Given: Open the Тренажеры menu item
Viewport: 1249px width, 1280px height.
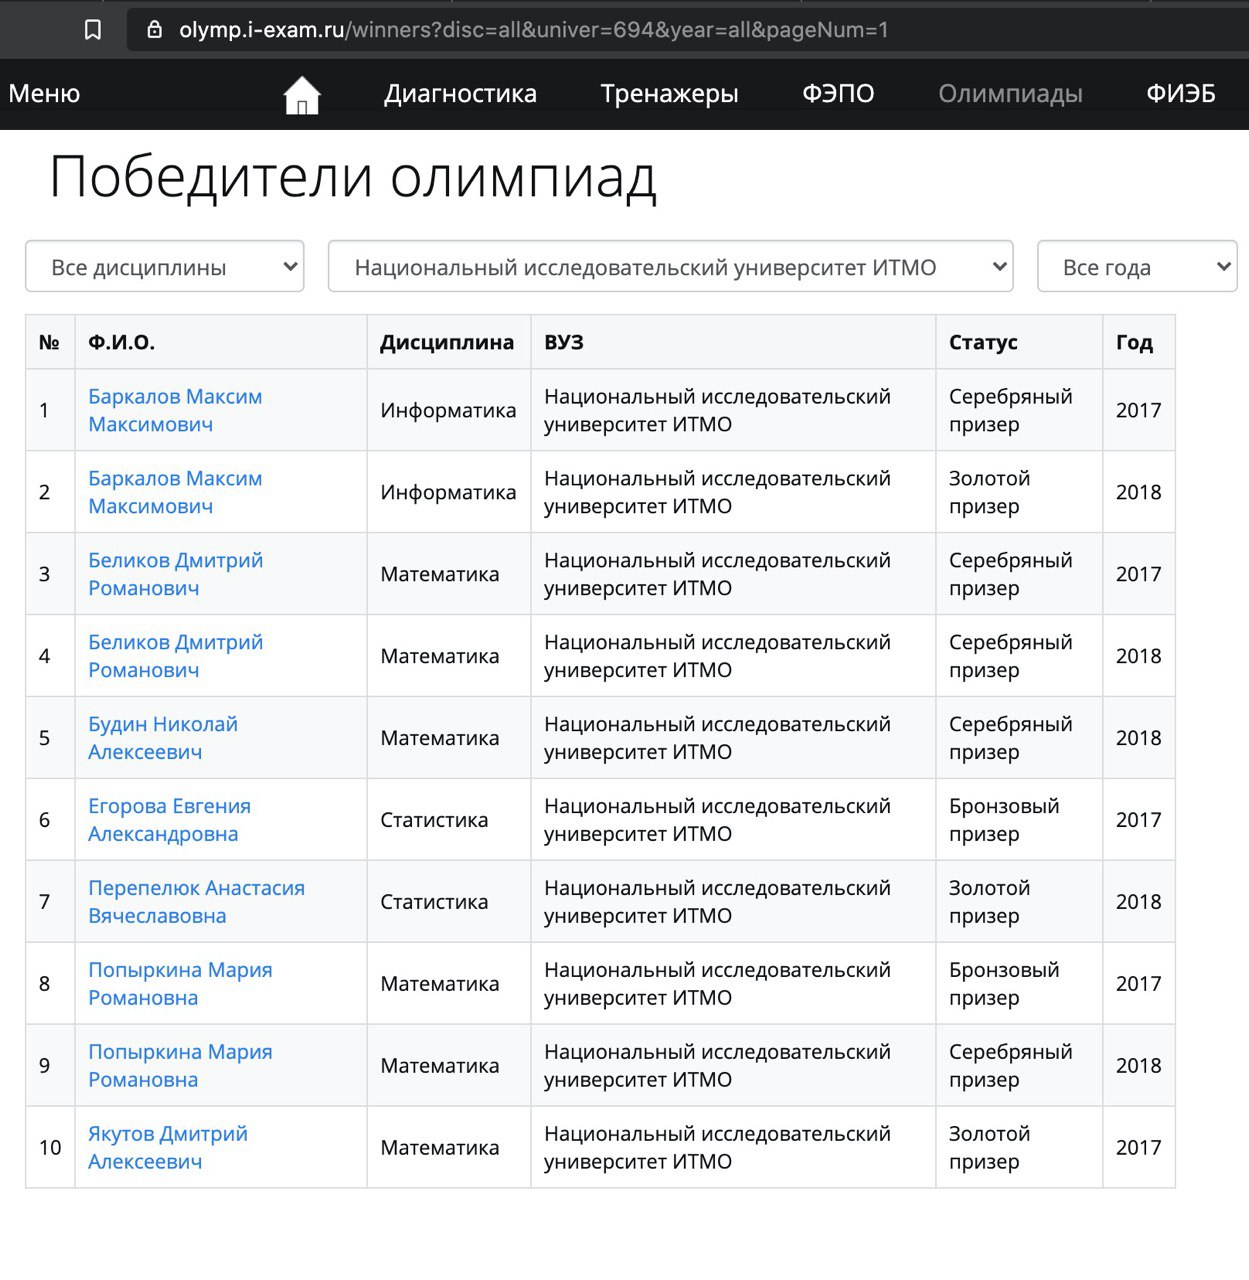Looking at the screenshot, I should click(x=669, y=94).
